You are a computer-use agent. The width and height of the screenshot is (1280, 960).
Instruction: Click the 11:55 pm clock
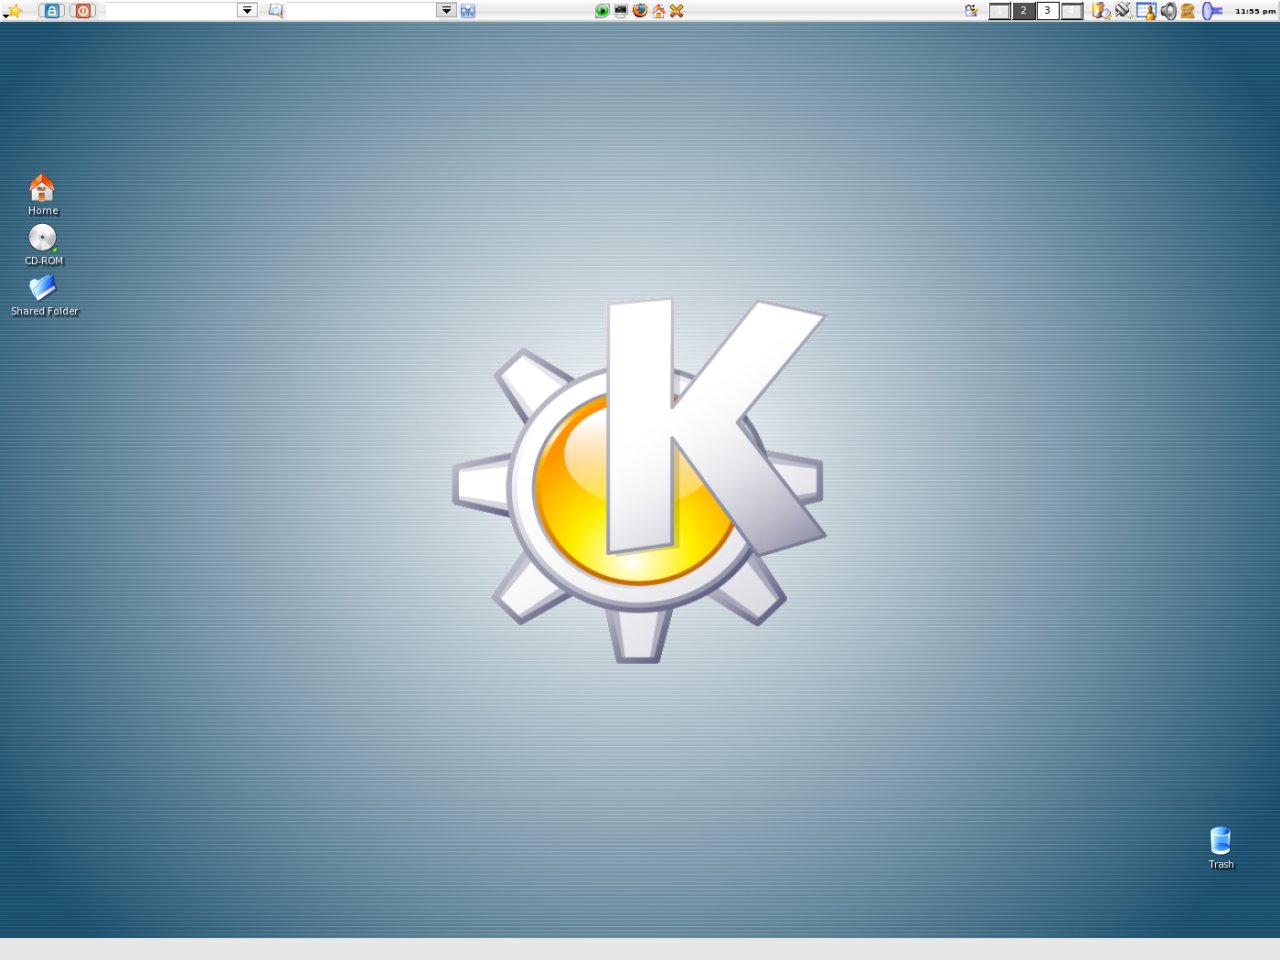[1255, 11]
